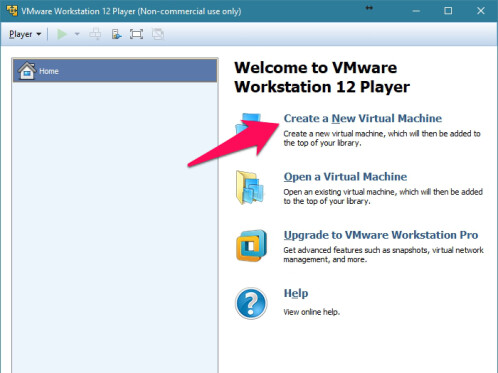Click the blue question mark Help icon

[251, 304]
